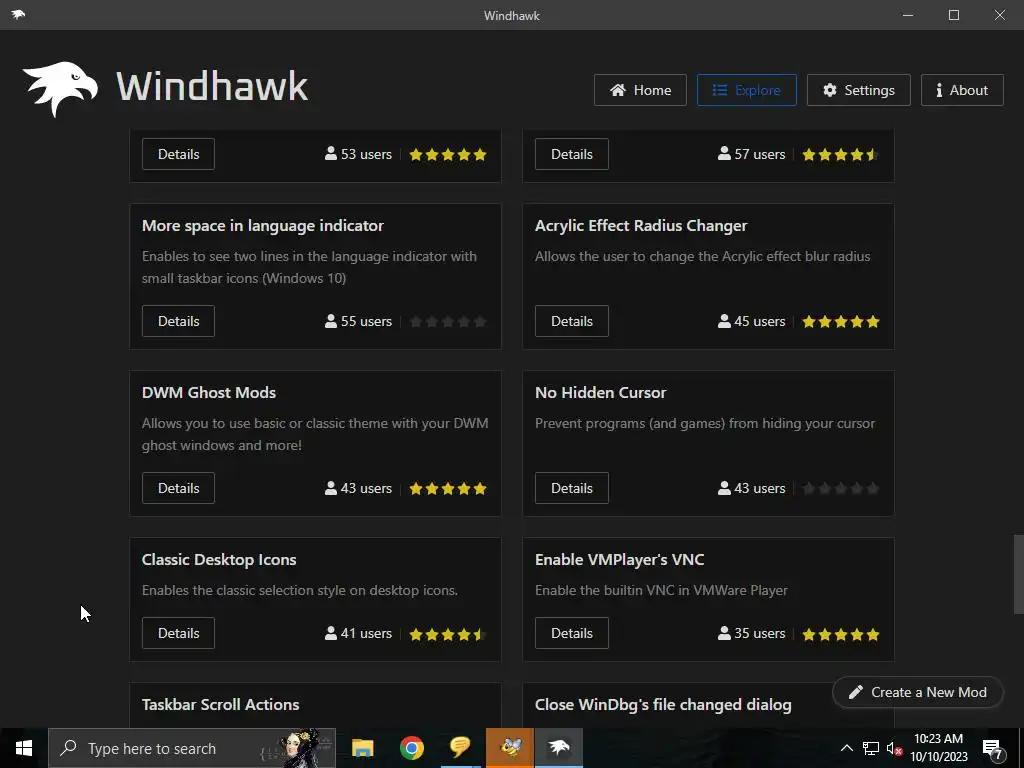The image size is (1024, 768).
Task: Click empty star rating of More space mod
Action: tap(448, 322)
